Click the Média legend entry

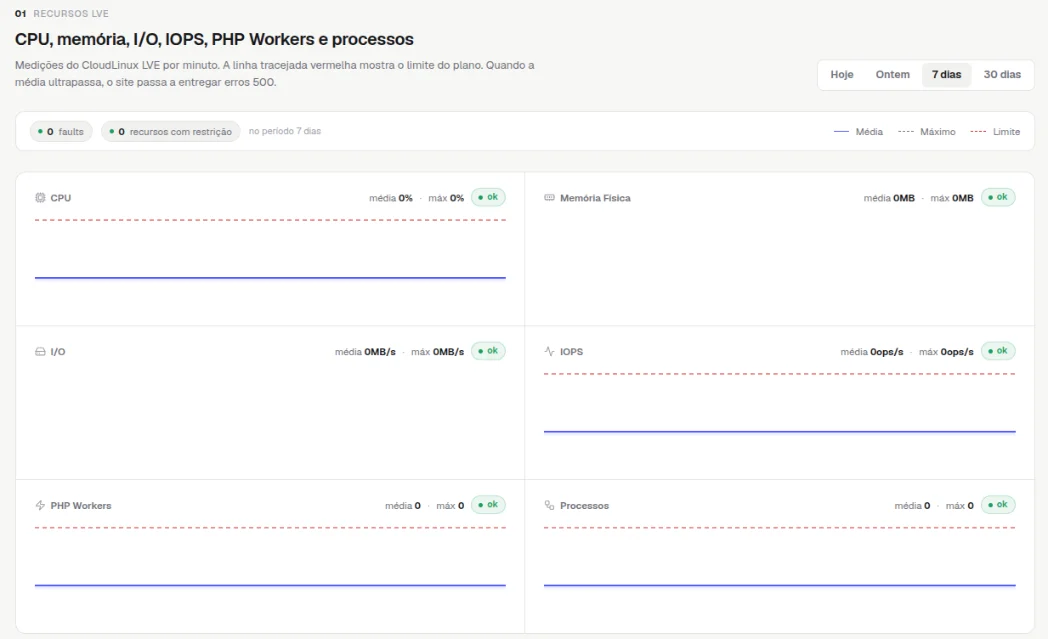click(x=858, y=132)
